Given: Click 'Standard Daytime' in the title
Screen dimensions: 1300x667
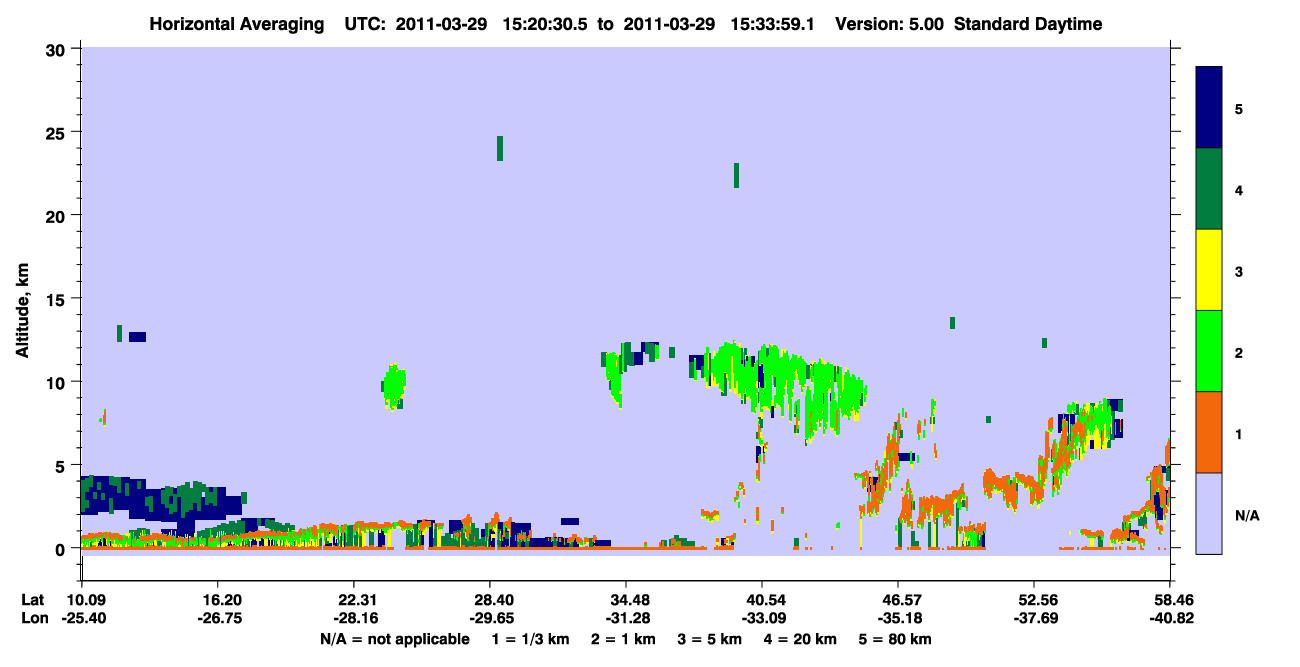Looking at the screenshot, I should click(x=1028, y=25).
